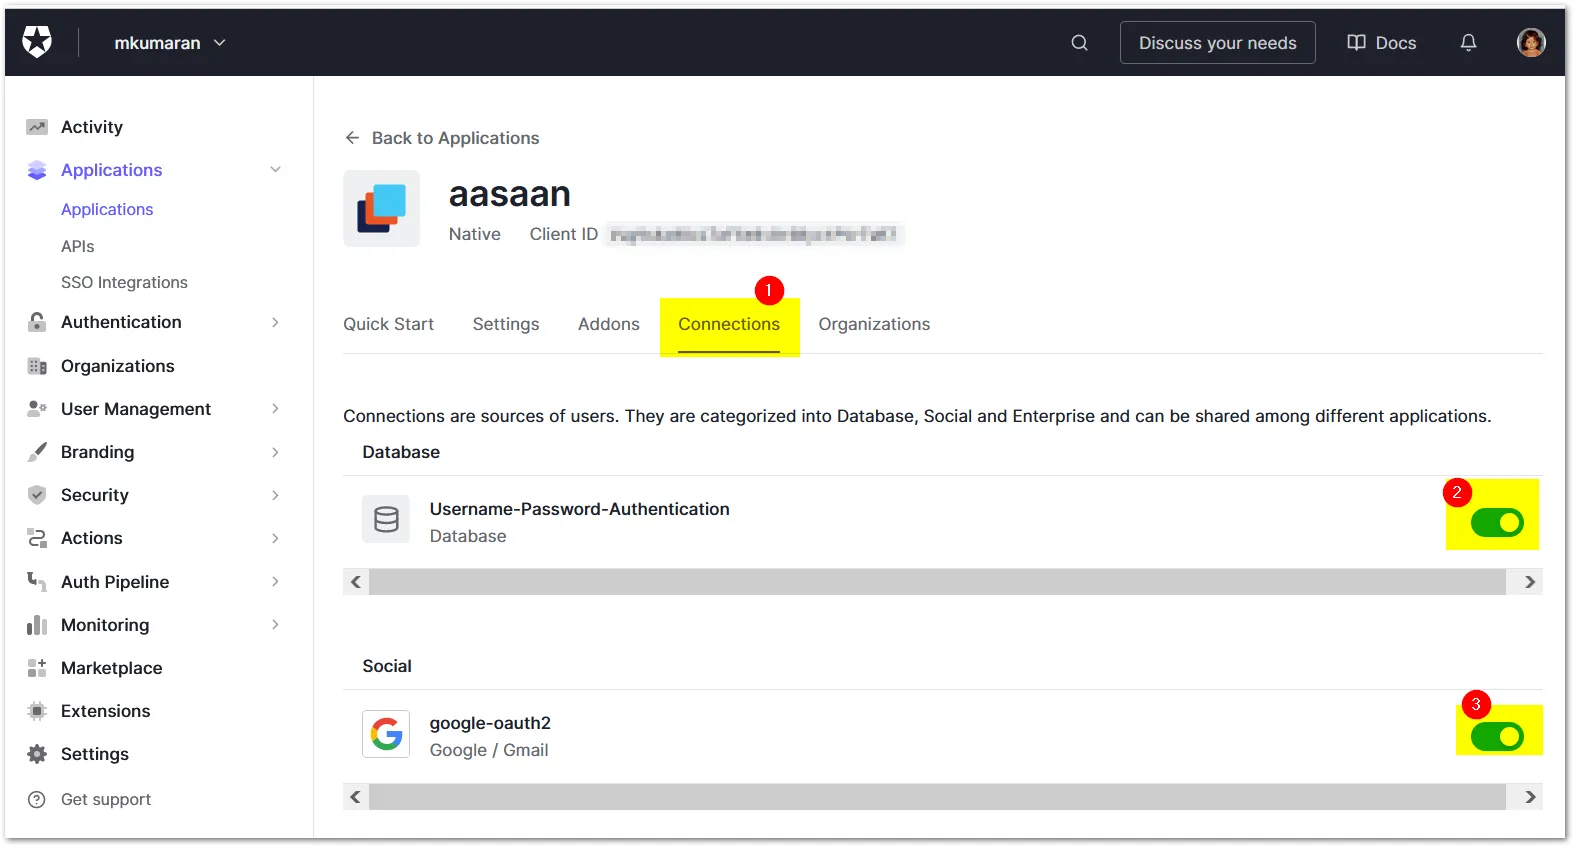
Task: Click the Monitoring bar chart icon
Action: (x=37, y=625)
